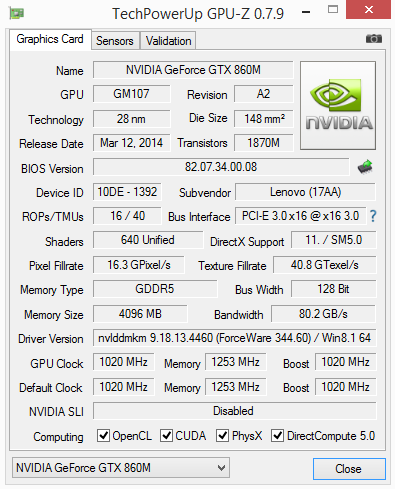Image resolution: width=395 pixels, height=489 pixels.
Task: Toggle the DirectCompute 5.0 checkbox
Action: tap(277, 435)
